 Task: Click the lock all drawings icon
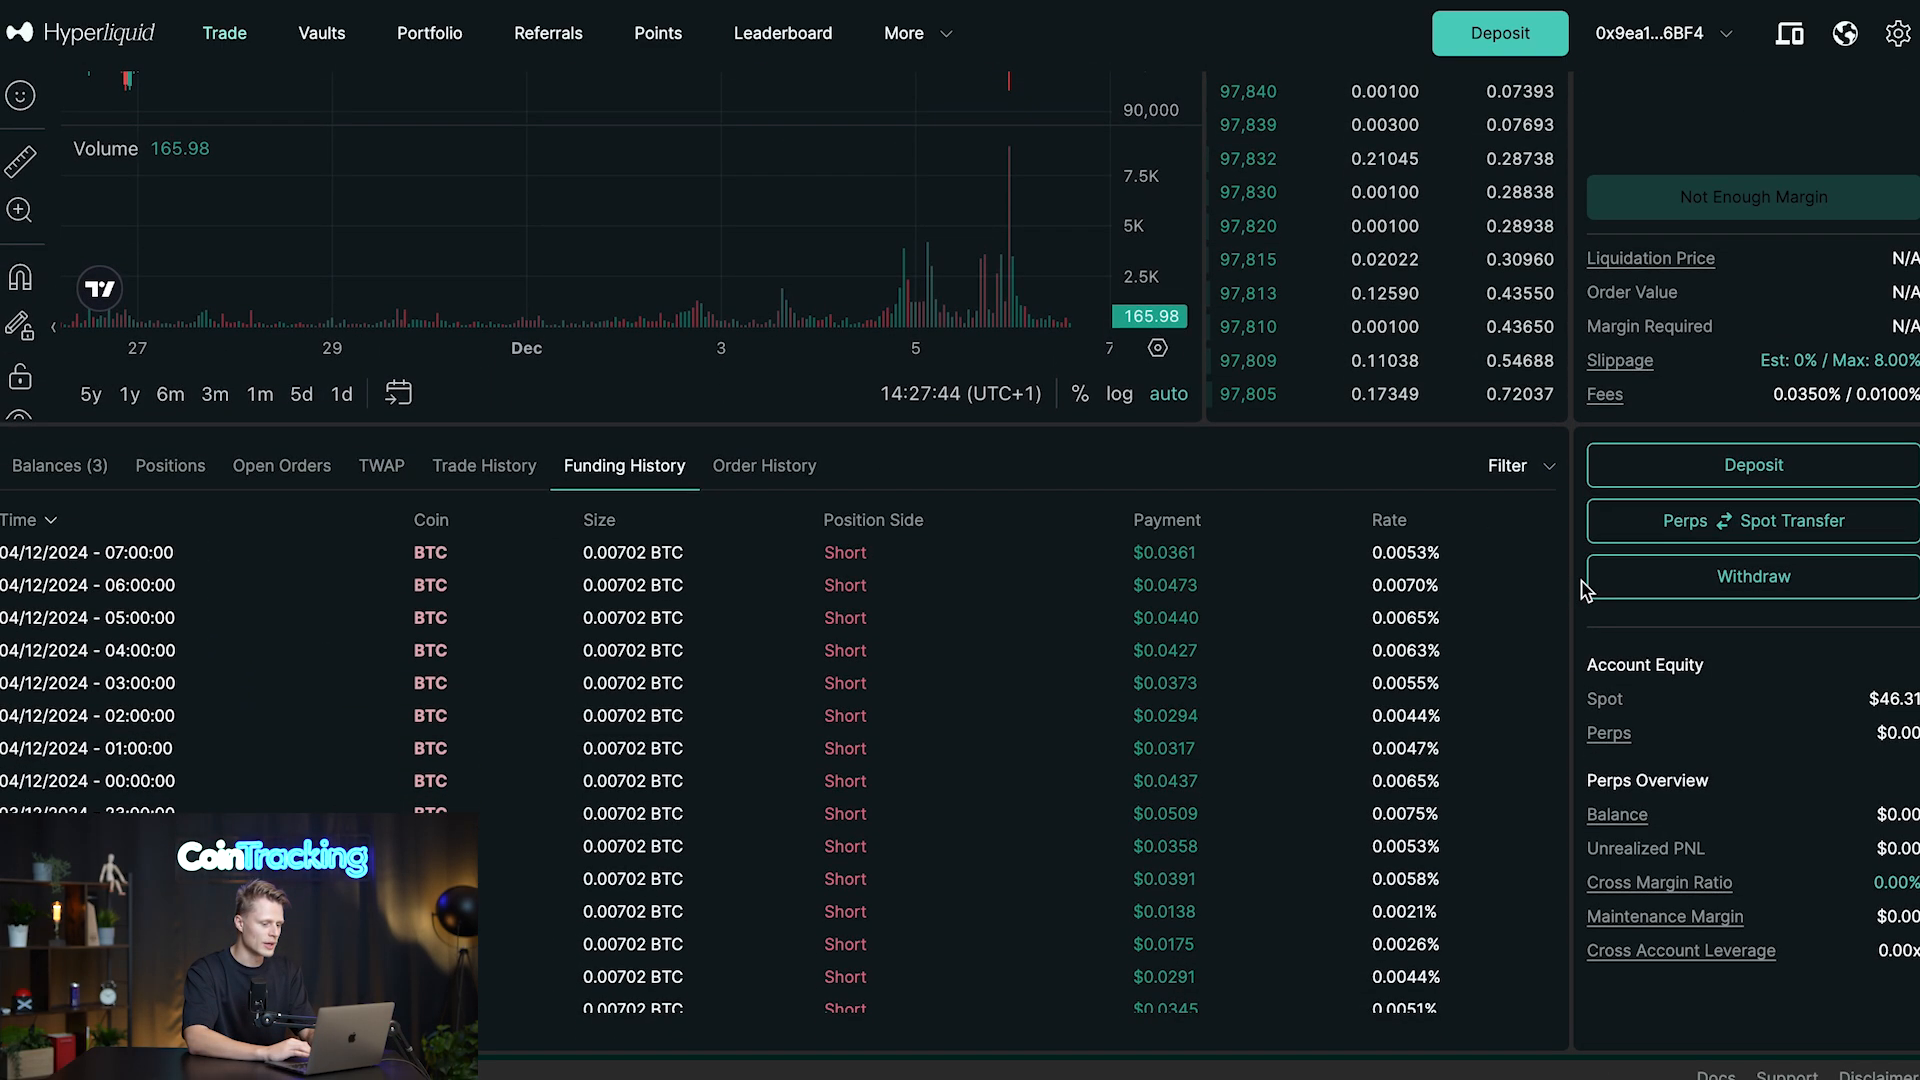pos(20,377)
